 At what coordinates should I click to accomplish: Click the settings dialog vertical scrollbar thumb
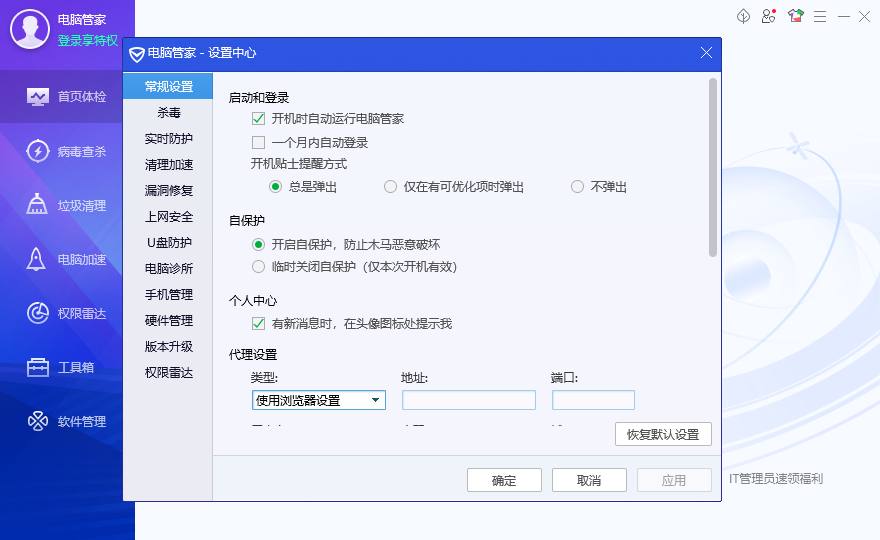coord(713,167)
